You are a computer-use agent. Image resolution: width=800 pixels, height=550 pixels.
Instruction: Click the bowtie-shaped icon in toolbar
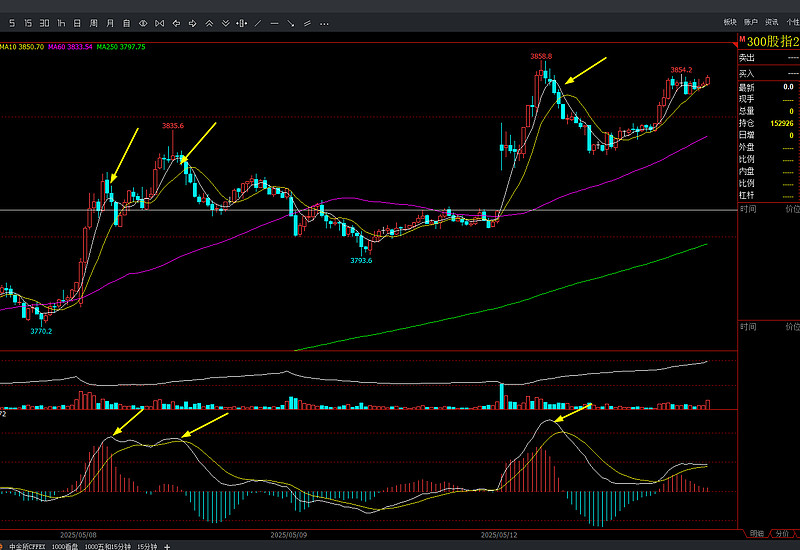click(159, 22)
